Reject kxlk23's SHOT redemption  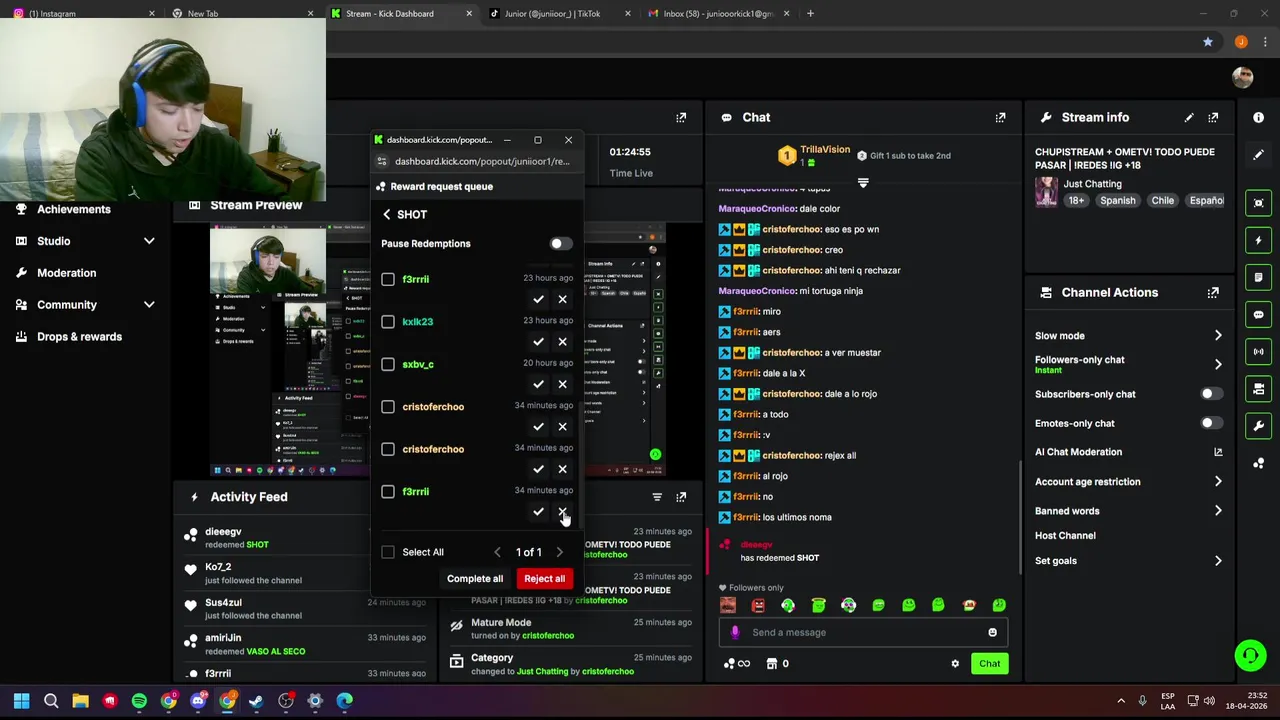point(562,342)
